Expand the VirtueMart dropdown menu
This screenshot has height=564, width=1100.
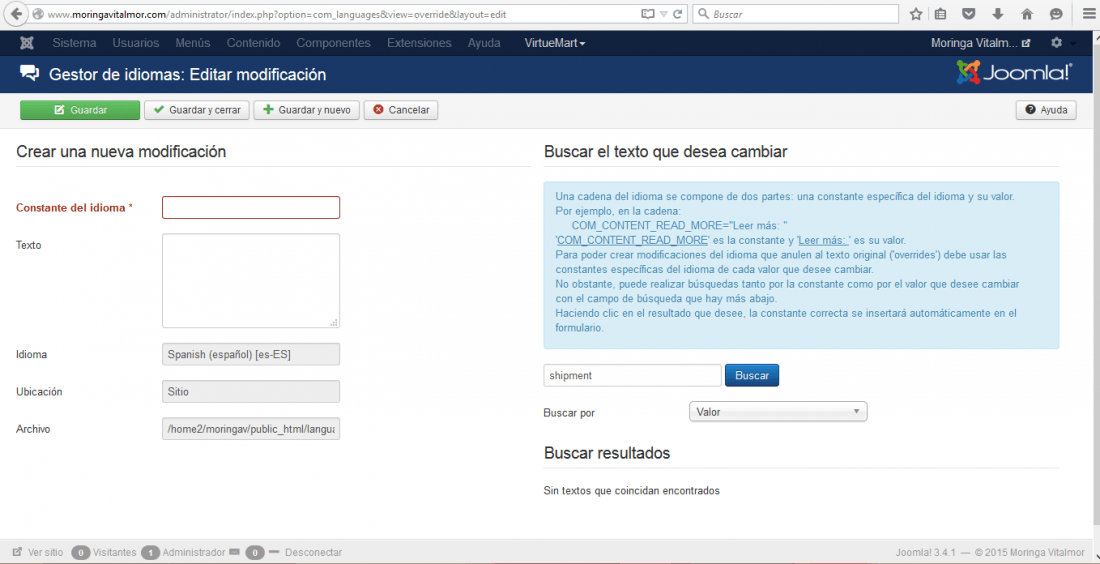tap(555, 43)
